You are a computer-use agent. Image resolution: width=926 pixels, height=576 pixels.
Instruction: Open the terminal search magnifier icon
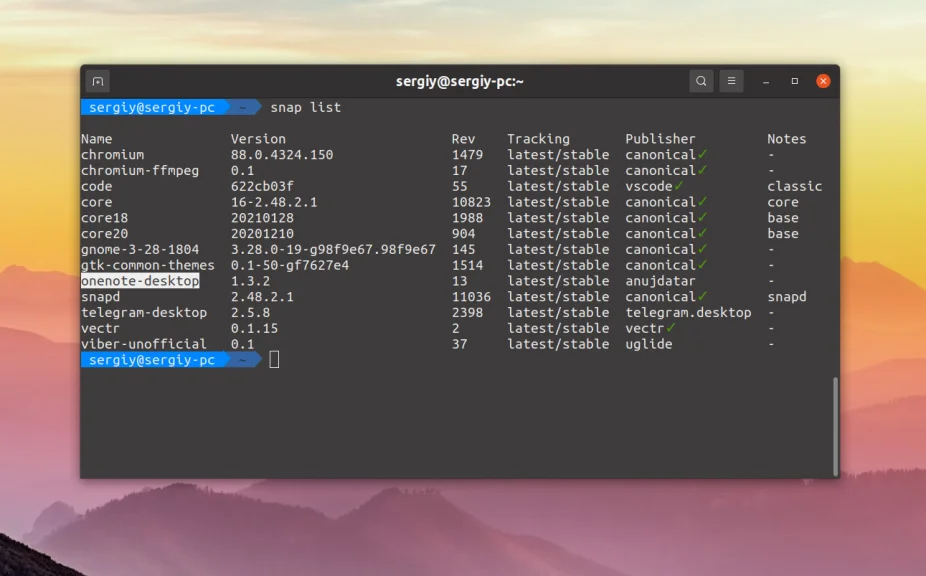(701, 80)
